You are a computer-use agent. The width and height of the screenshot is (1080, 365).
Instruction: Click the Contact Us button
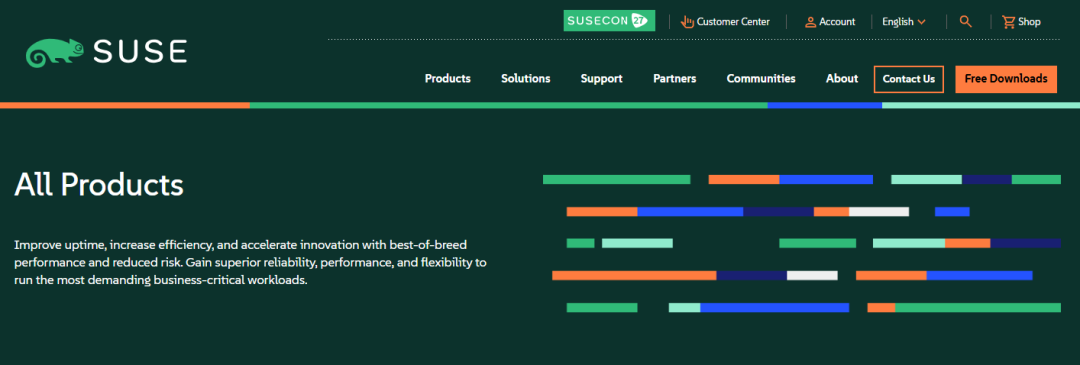click(x=908, y=79)
